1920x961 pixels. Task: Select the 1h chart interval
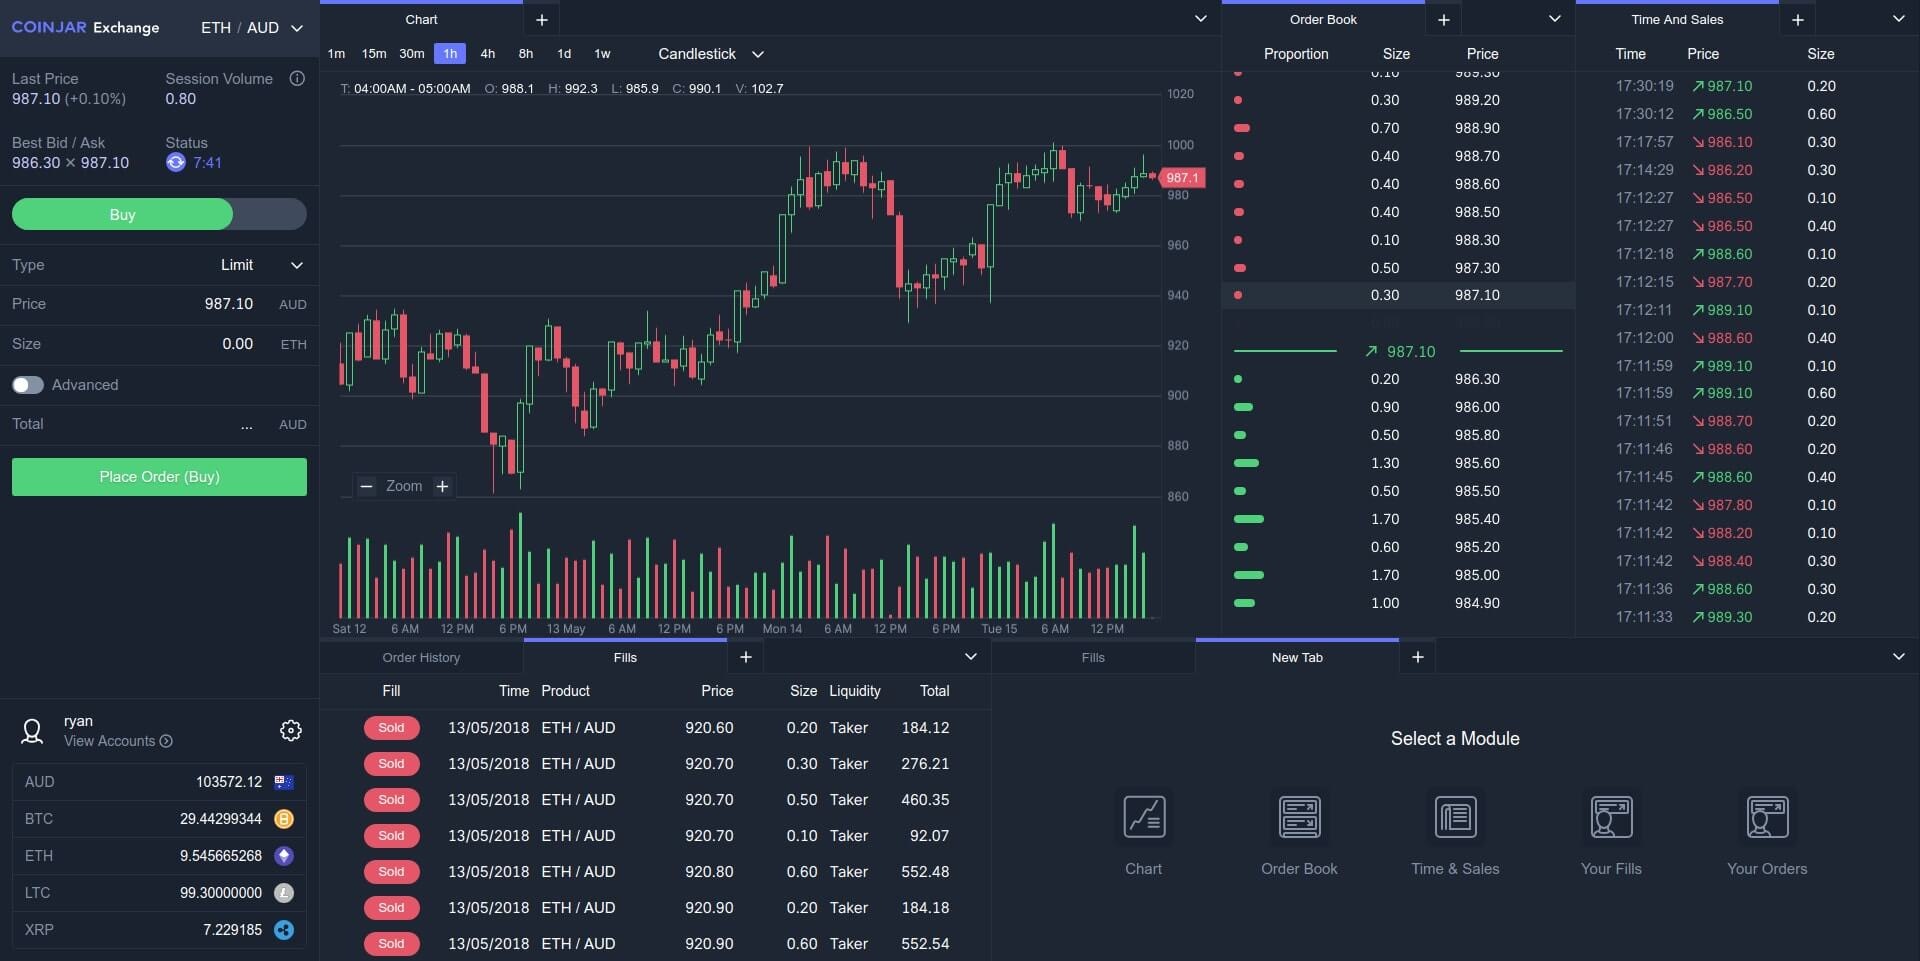(x=450, y=54)
